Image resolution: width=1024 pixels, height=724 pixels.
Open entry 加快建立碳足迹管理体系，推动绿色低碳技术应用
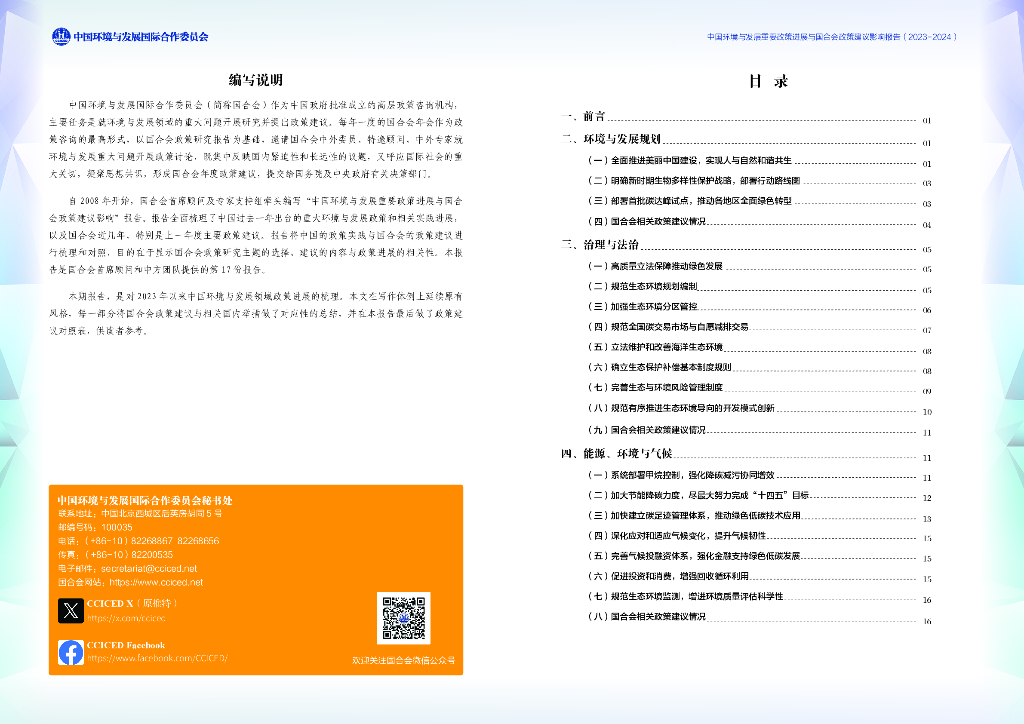tap(759, 516)
